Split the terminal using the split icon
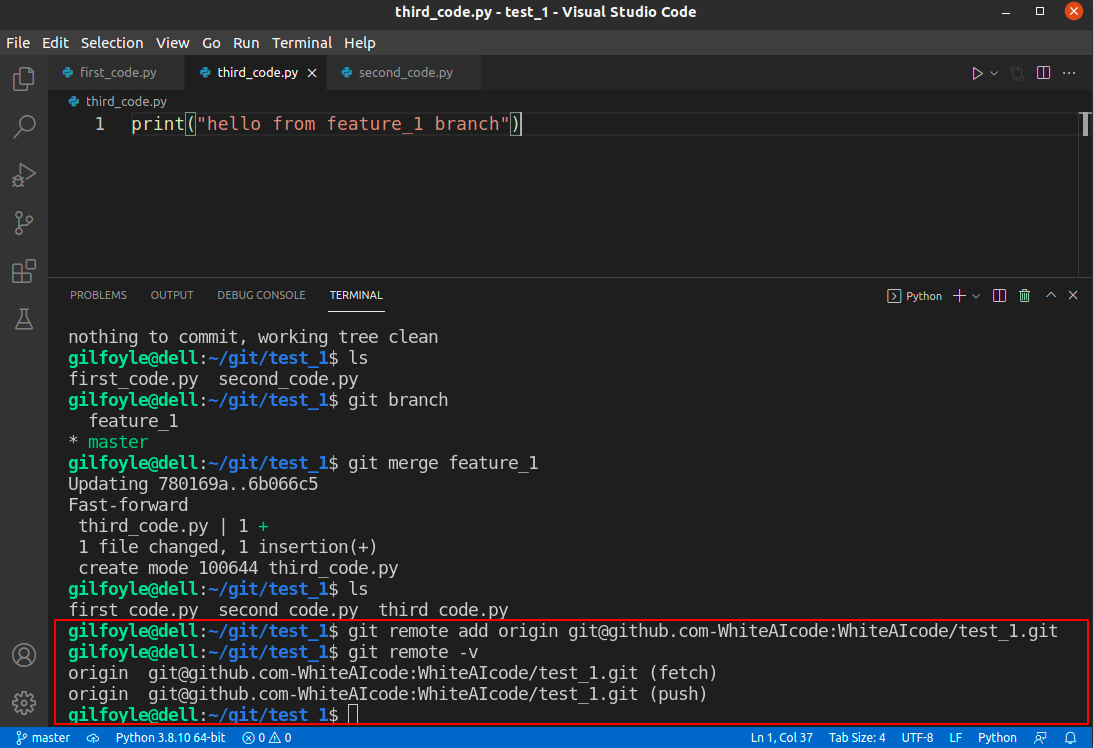 tap(999, 295)
